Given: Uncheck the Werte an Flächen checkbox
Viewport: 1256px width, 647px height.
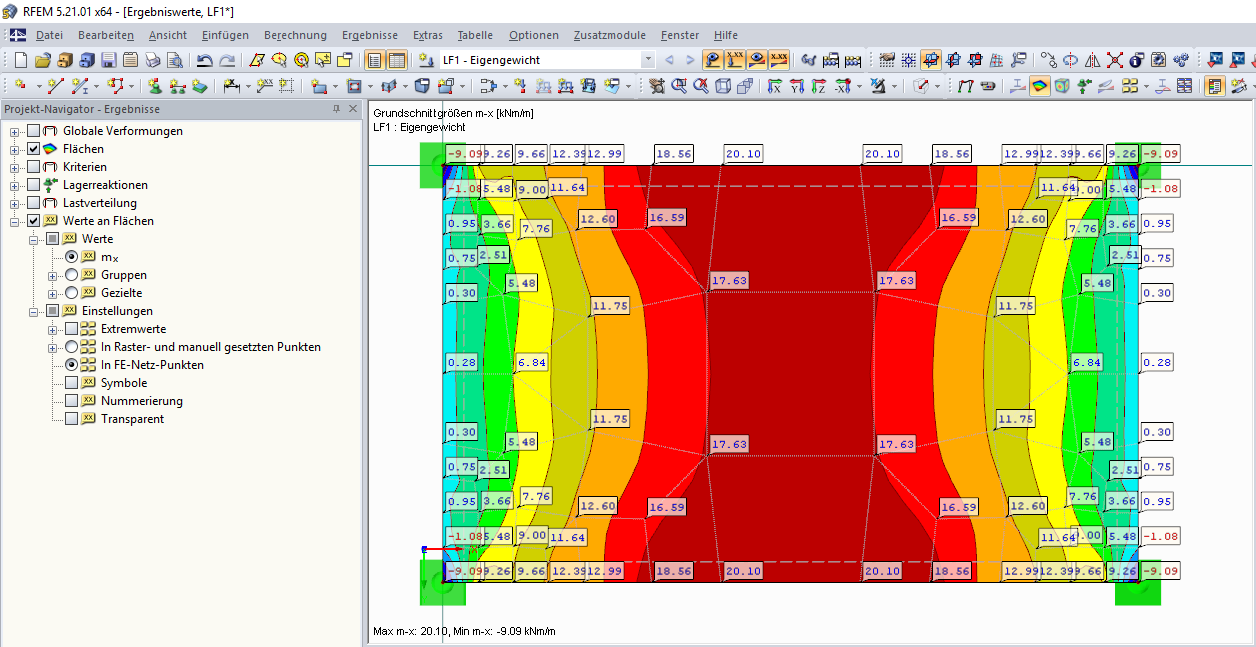Looking at the screenshot, I should (x=33, y=221).
